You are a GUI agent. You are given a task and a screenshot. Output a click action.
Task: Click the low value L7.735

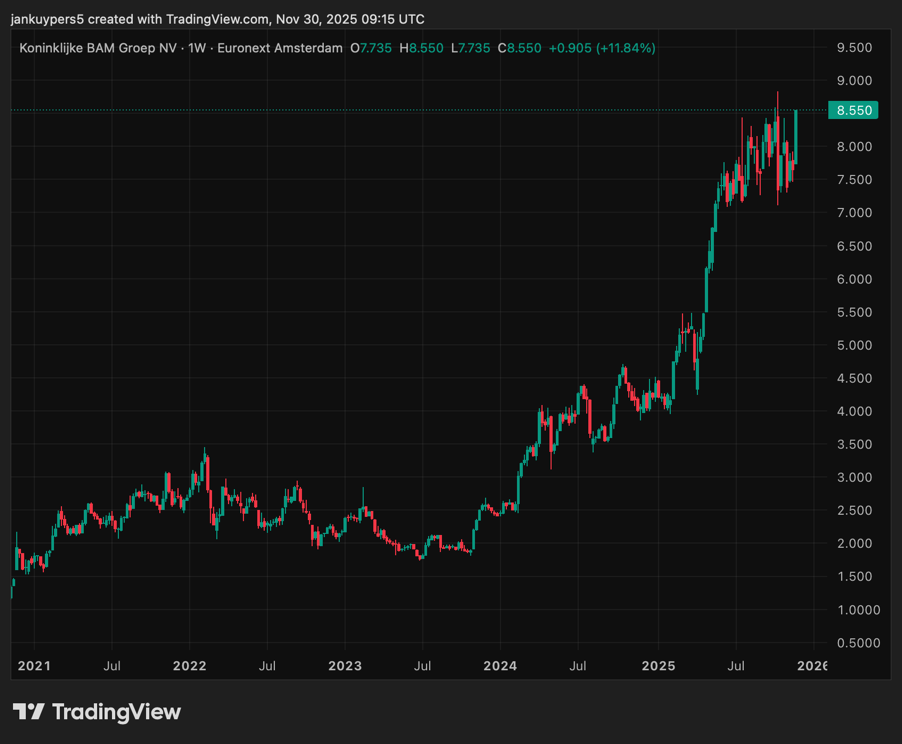471,48
